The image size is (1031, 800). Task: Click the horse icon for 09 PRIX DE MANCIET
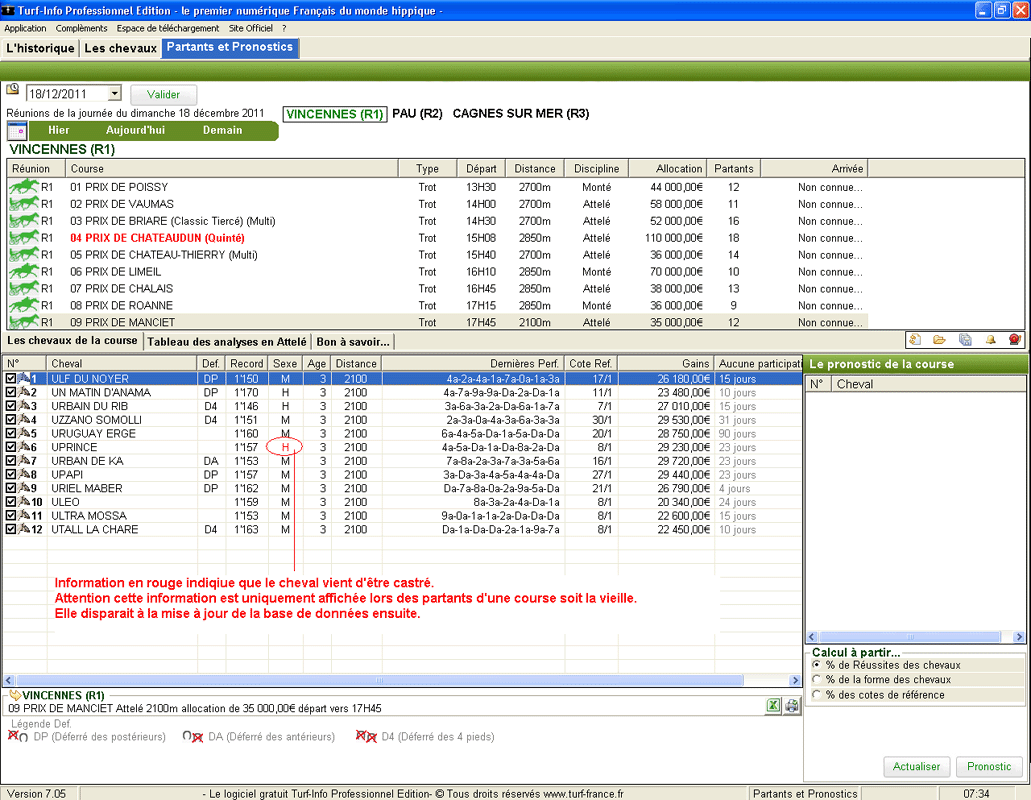pyautogui.click(x=24, y=322)
